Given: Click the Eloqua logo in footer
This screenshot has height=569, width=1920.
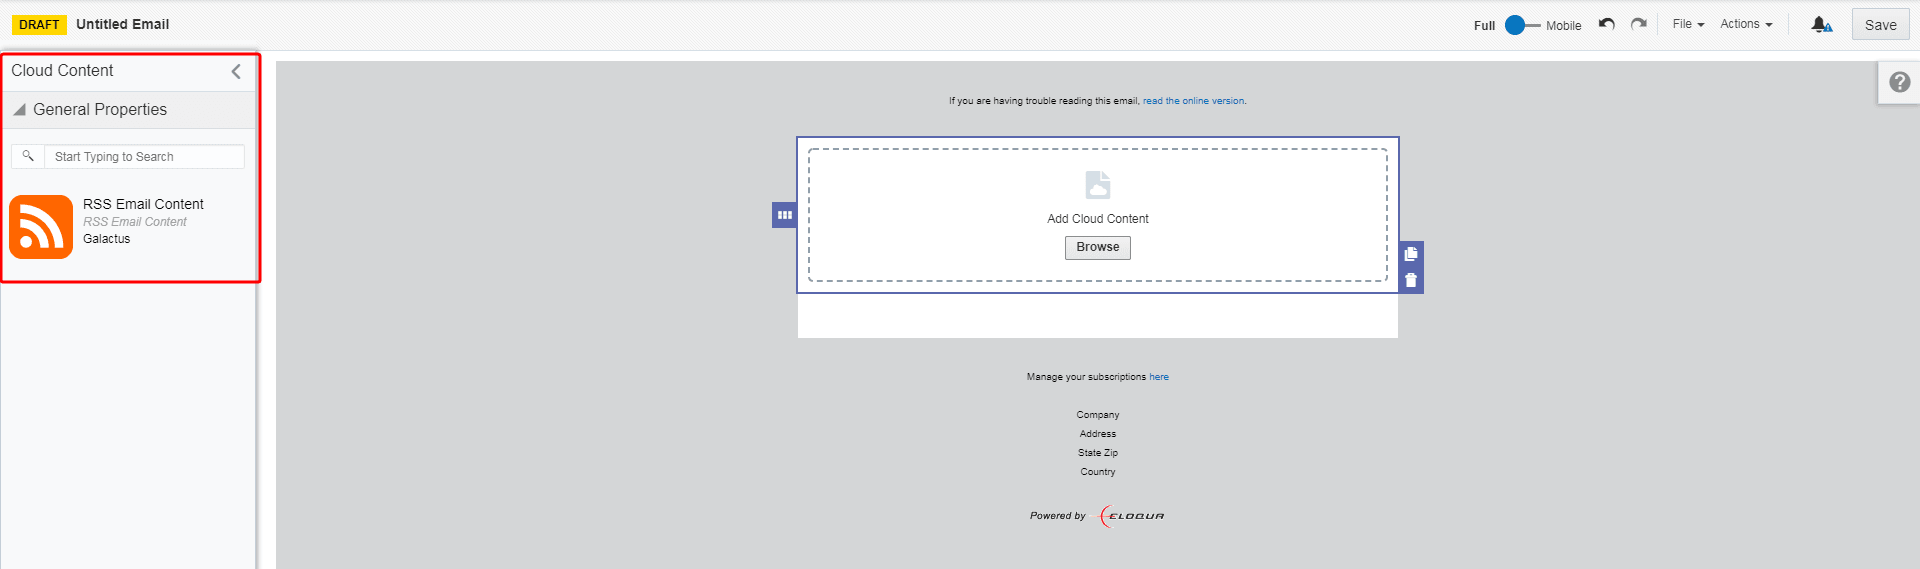Looking at the screenshot, I should pyautogui.click(x=1132, y=516).
